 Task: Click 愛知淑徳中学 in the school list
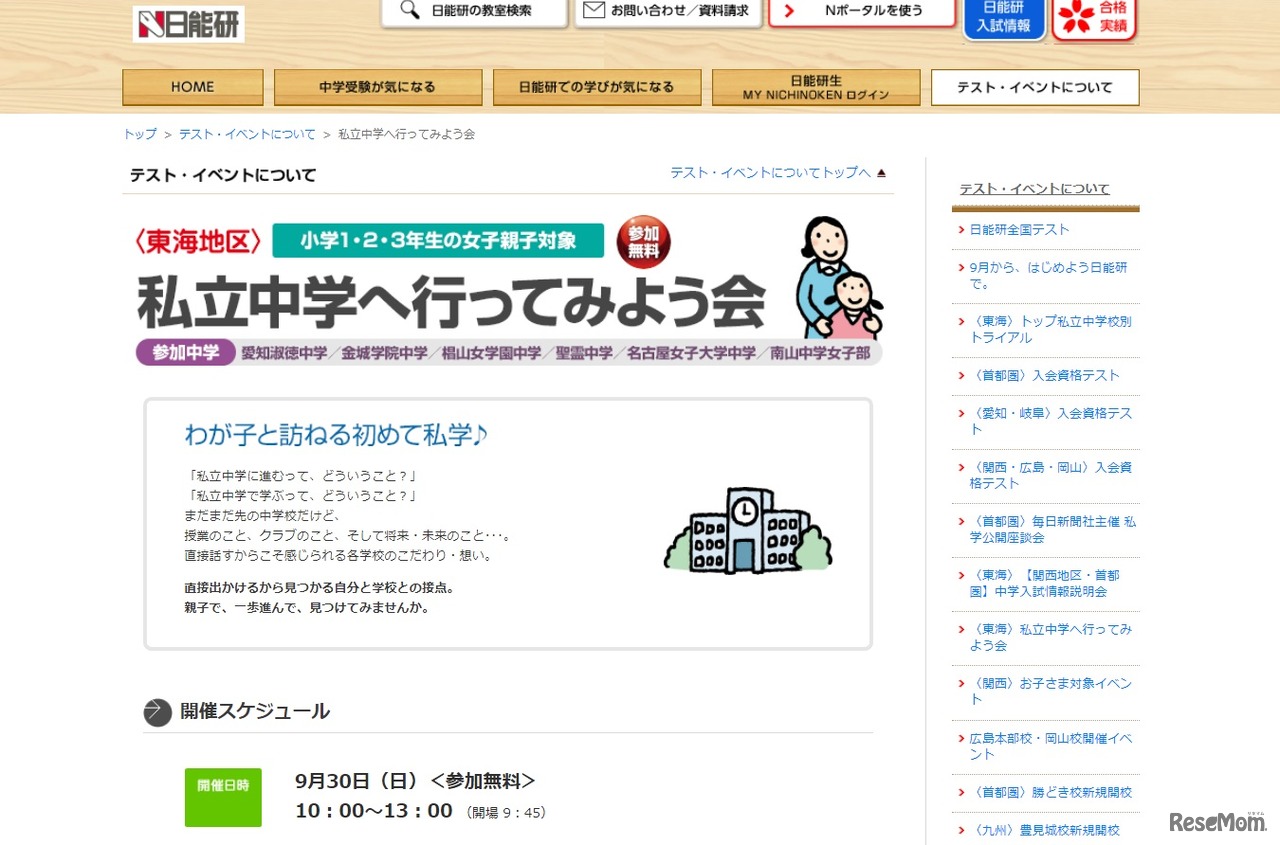[284, 354]
